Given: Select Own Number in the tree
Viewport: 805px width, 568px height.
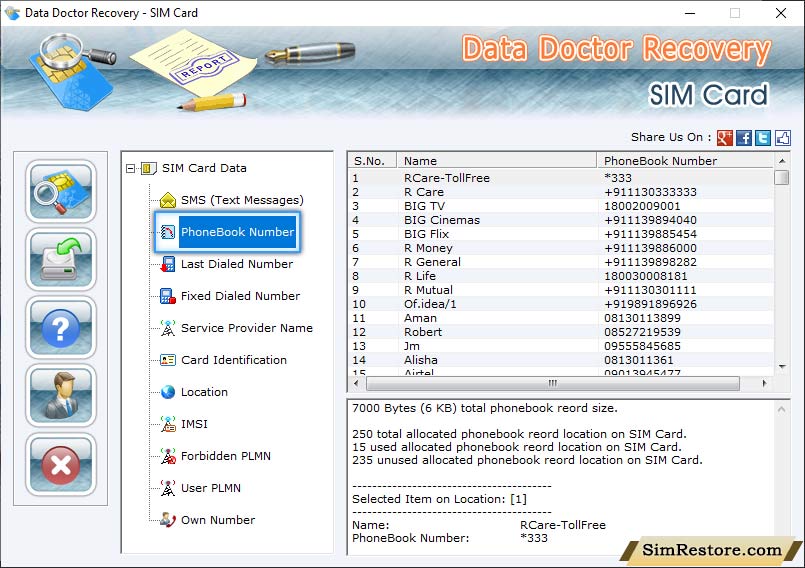Looking at the screenshot, I should 218,520.
